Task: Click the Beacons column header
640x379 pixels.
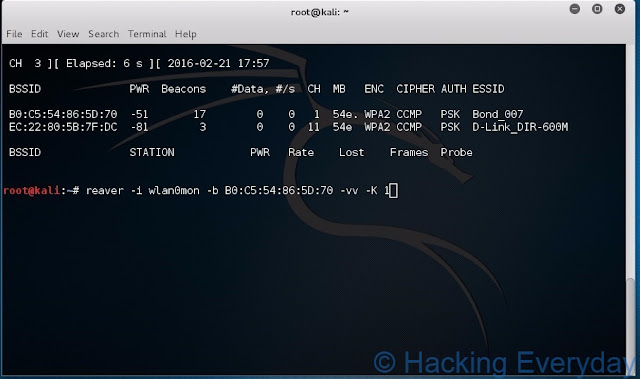Action: (x=183, y=89)
